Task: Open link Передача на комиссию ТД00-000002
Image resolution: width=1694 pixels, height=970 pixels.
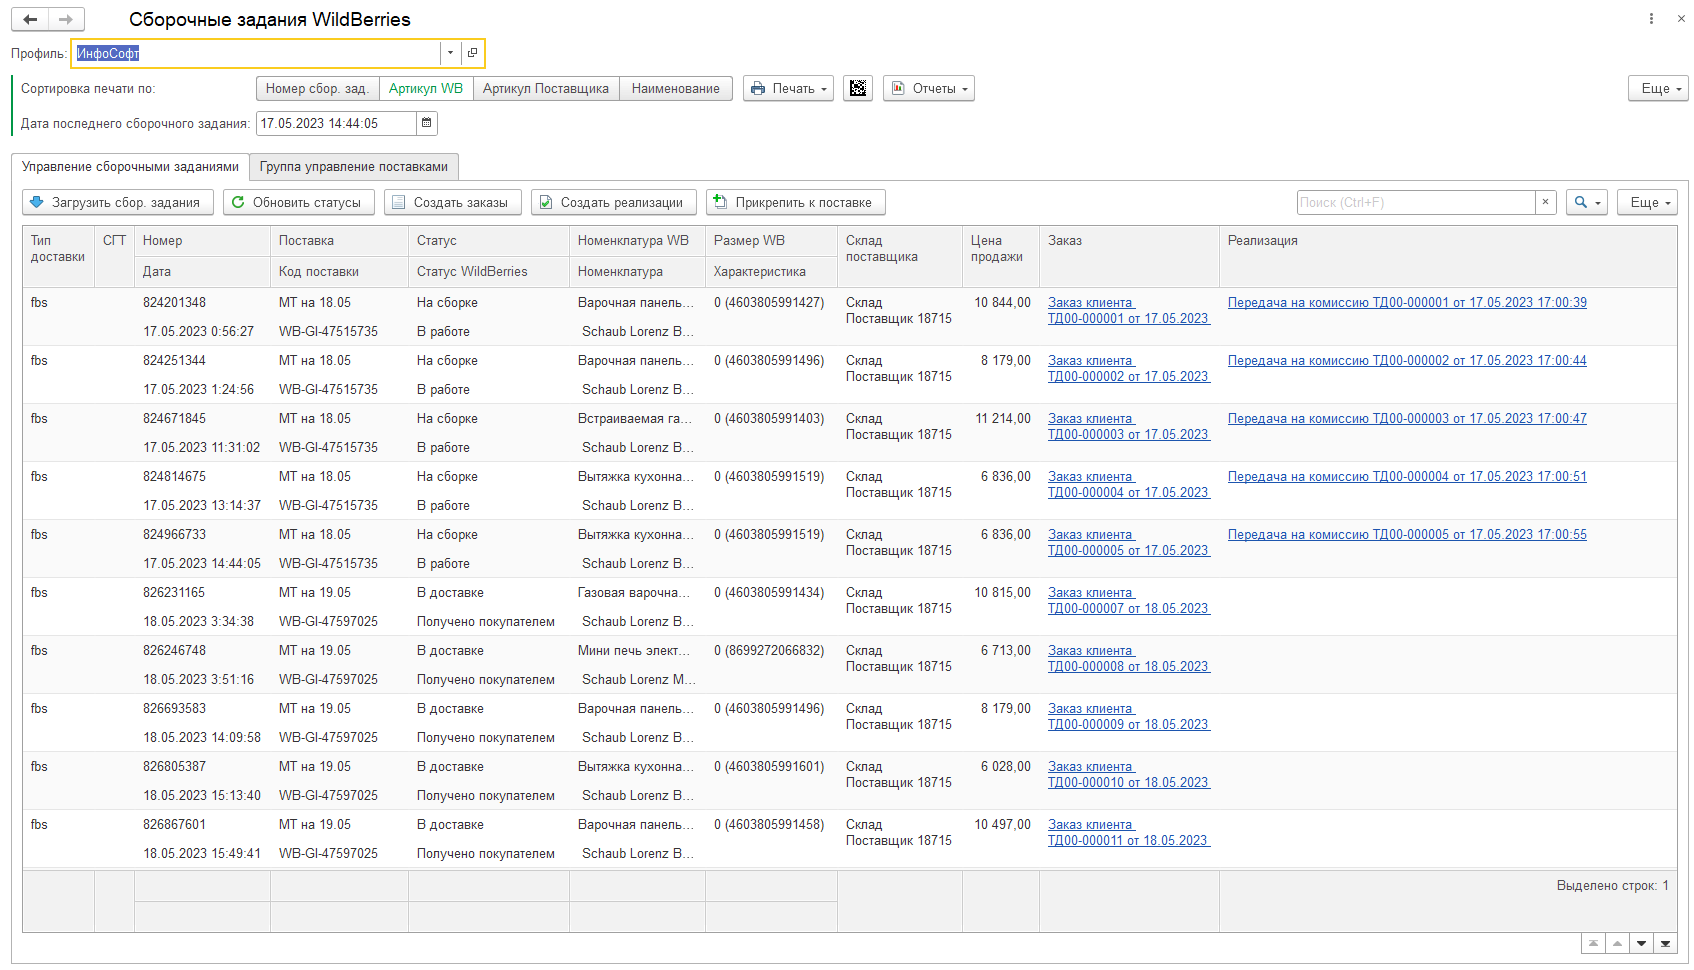Action: [1407, 361]
